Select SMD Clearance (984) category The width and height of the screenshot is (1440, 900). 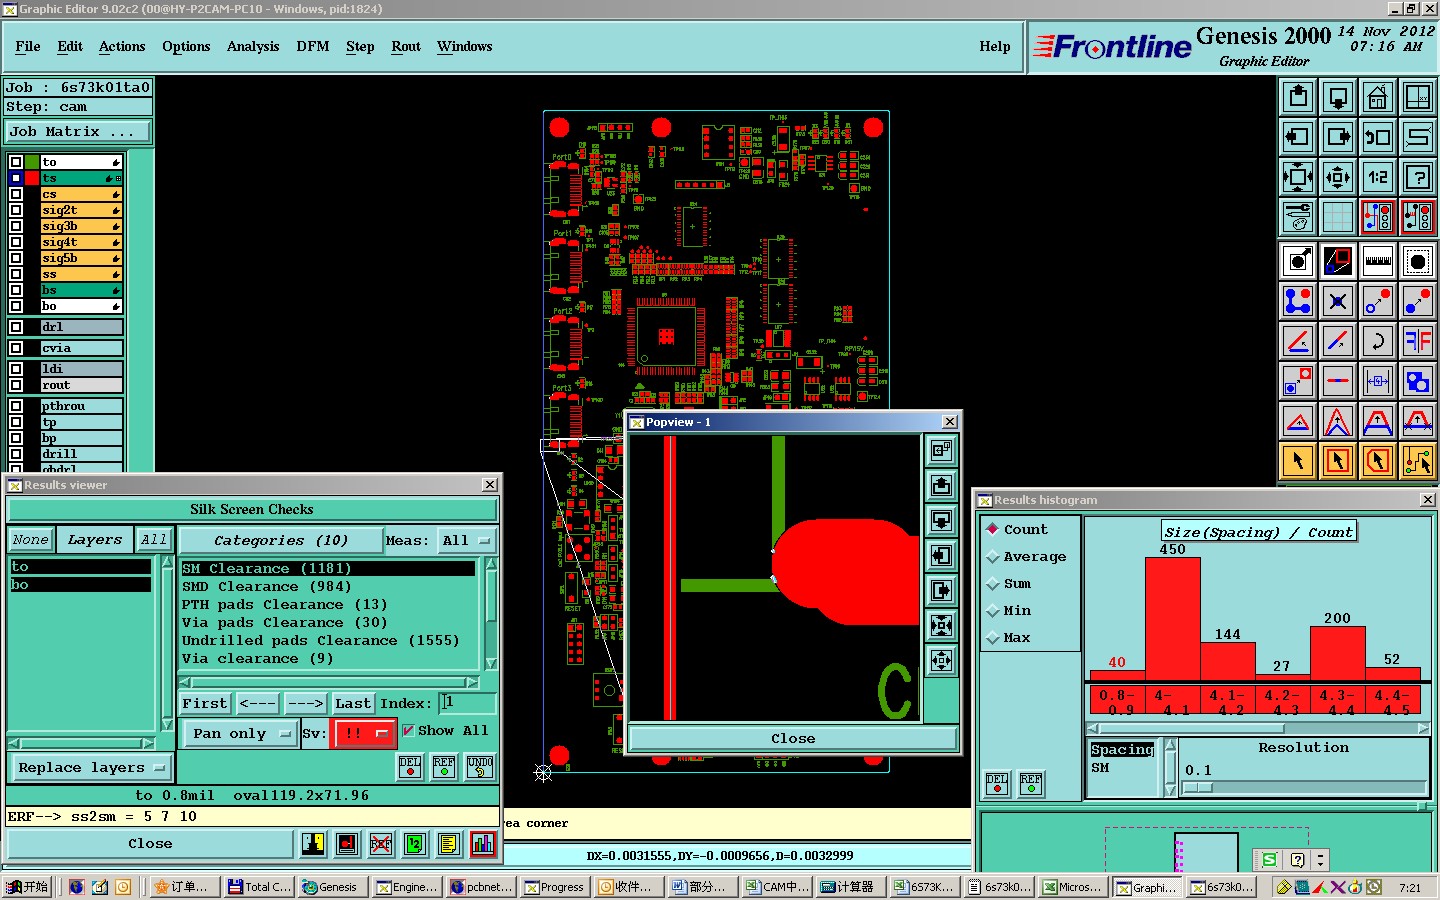pos(266,587)
